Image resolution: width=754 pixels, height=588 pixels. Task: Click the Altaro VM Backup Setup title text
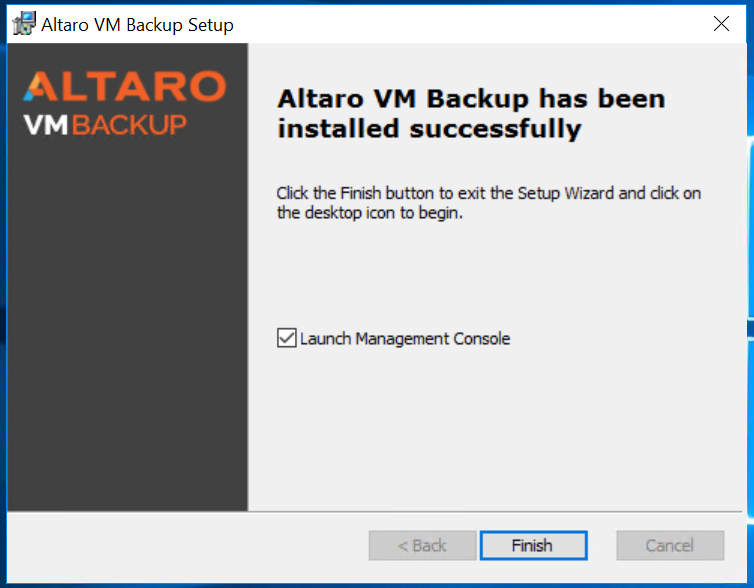click(x=138, y=25)
